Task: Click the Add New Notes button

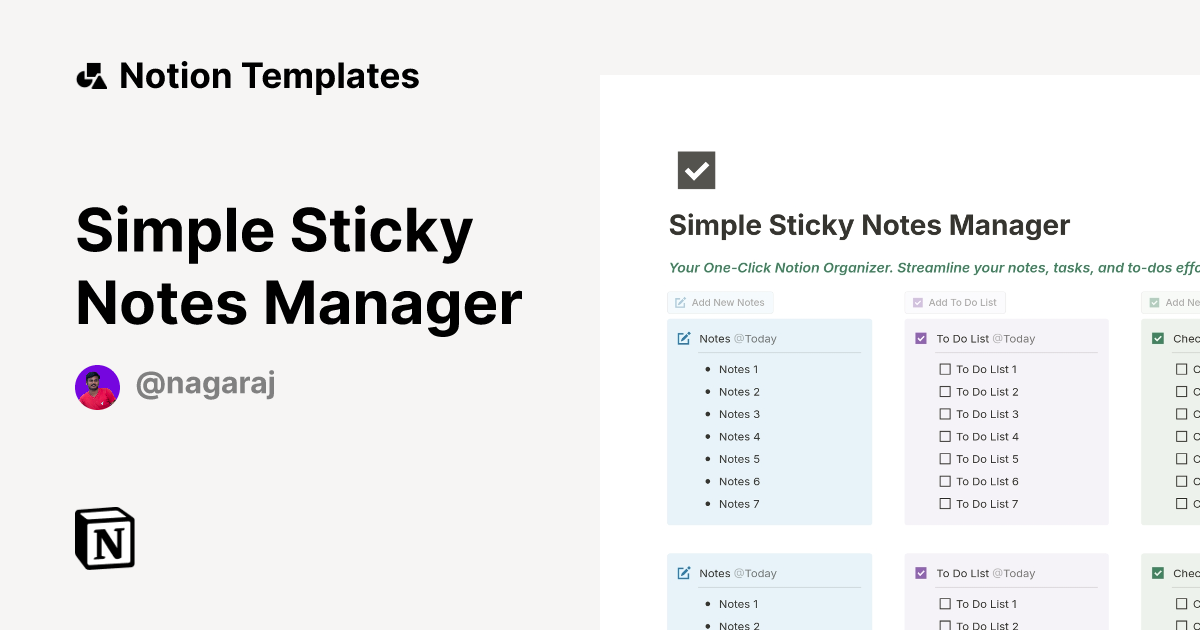Action: pyautogui.click(x=720, y=302)
